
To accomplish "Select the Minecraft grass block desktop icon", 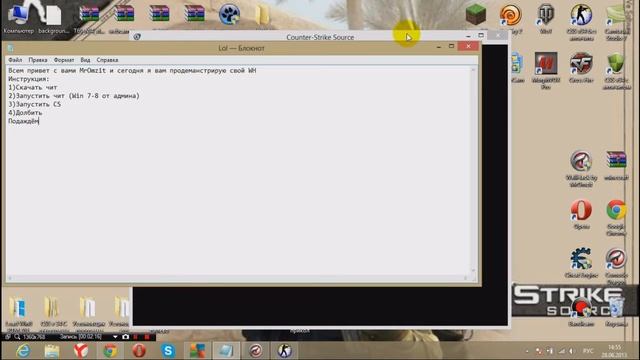I will click(476, 14).
